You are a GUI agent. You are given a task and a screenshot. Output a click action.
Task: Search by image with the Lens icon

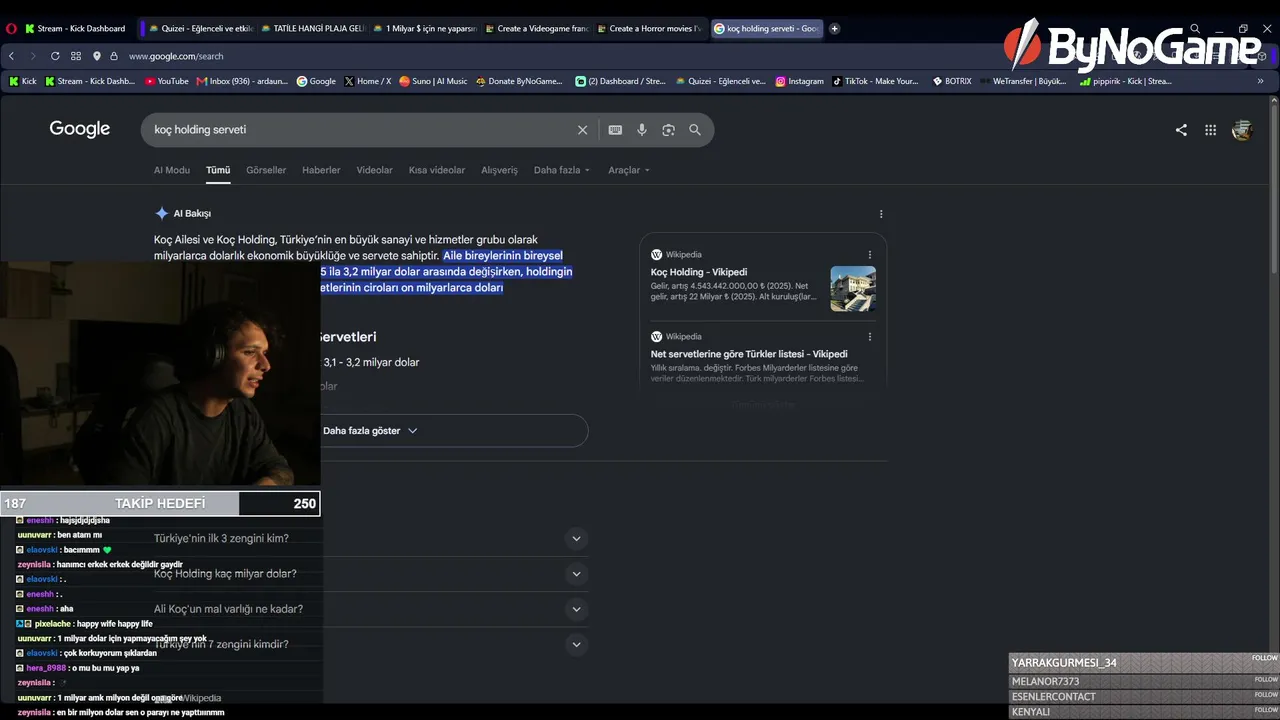(x=668, y=130)
